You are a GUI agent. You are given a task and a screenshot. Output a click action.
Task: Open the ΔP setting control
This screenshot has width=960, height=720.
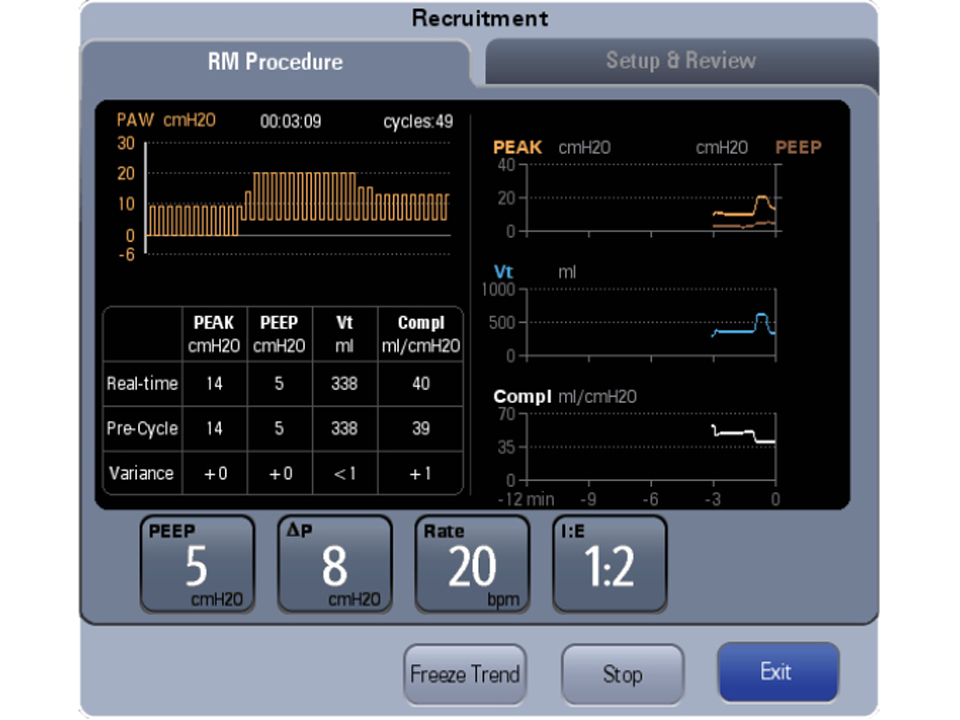[334, 562]
